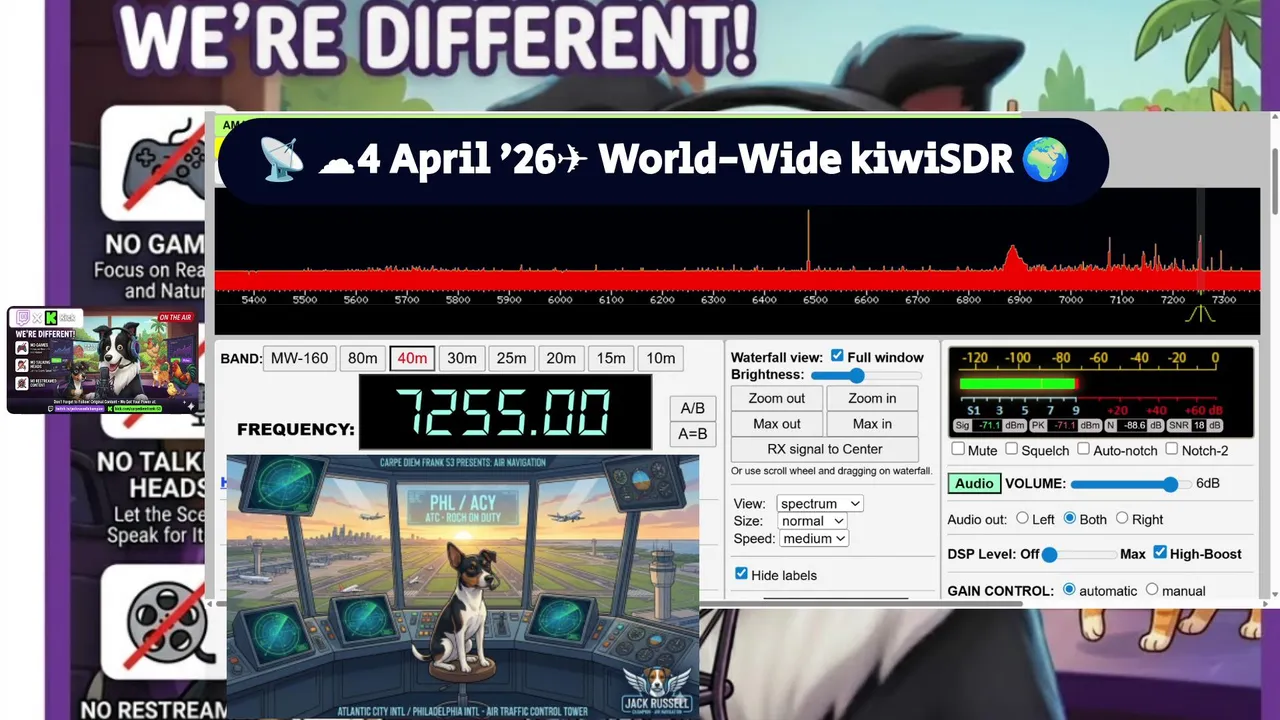
Task: Adjust the waterfall Brightness slider
Action: tap(866, 375)
